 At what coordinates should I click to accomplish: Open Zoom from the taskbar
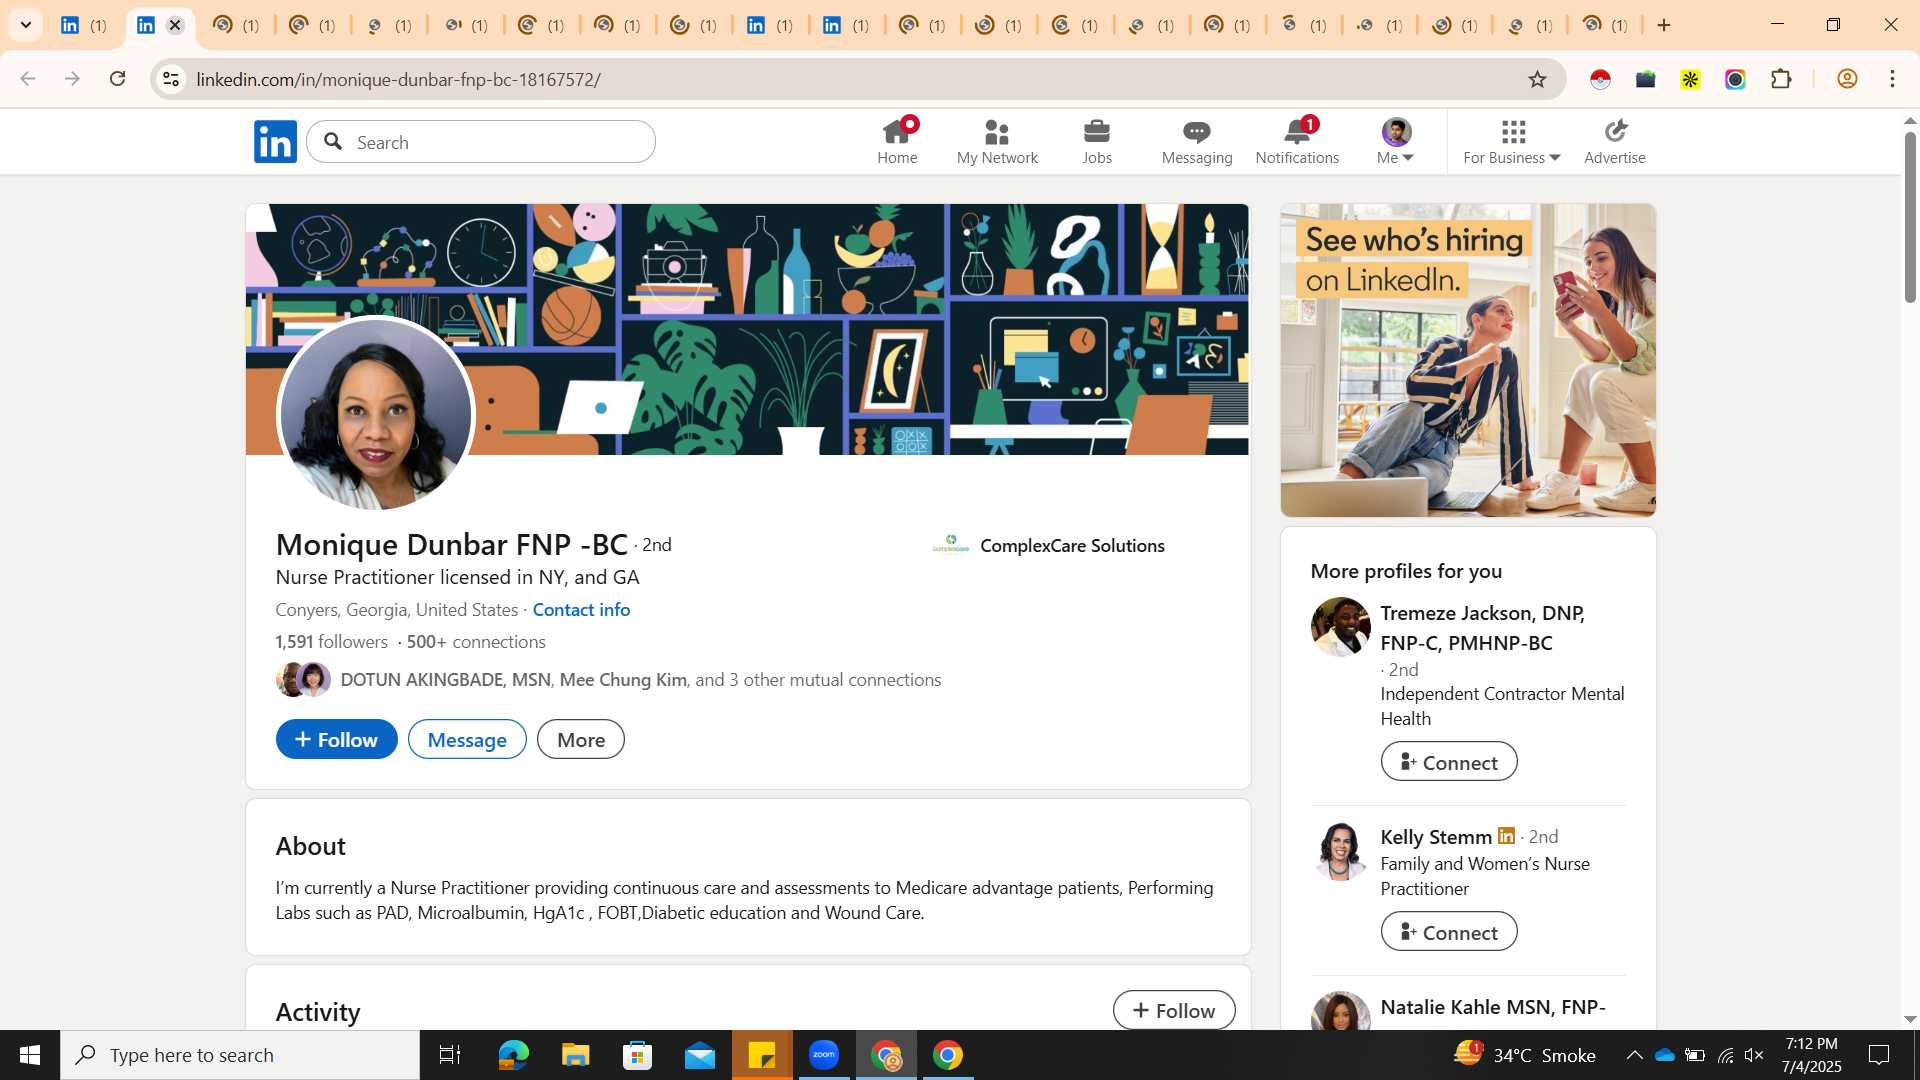tap(824, 1055)
